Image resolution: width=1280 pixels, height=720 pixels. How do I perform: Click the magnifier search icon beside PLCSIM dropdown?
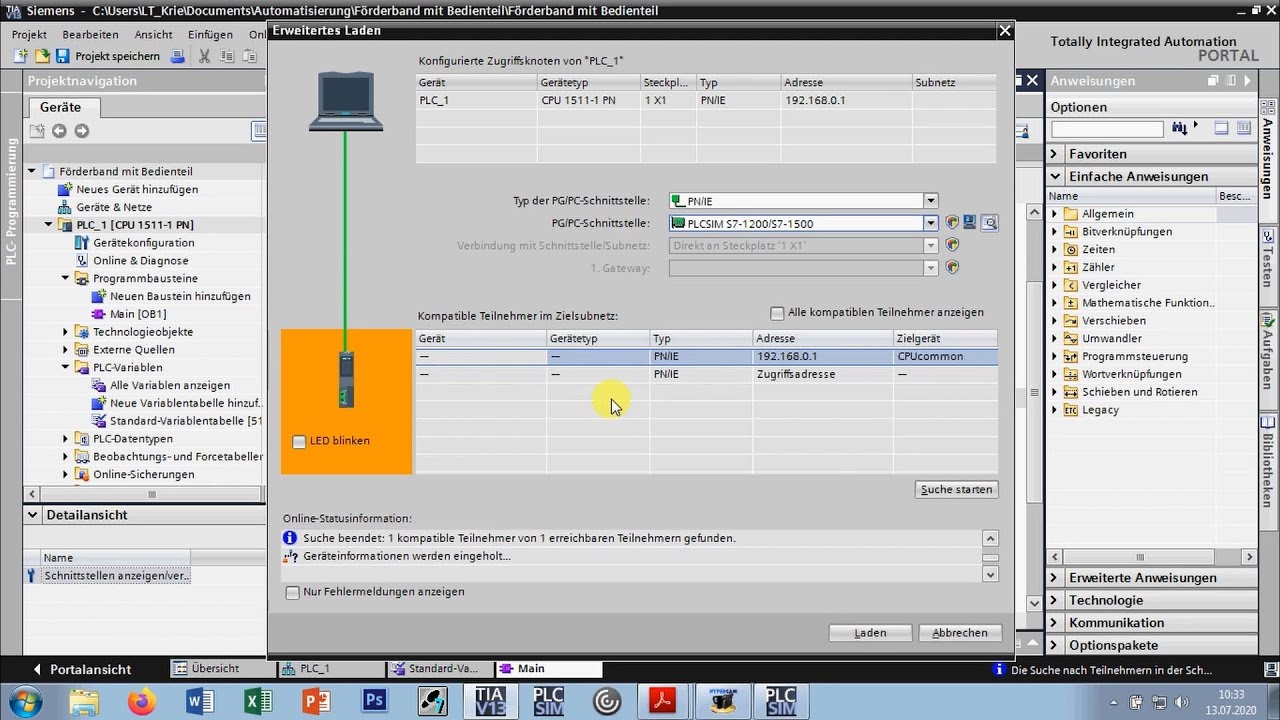(989, 223)
